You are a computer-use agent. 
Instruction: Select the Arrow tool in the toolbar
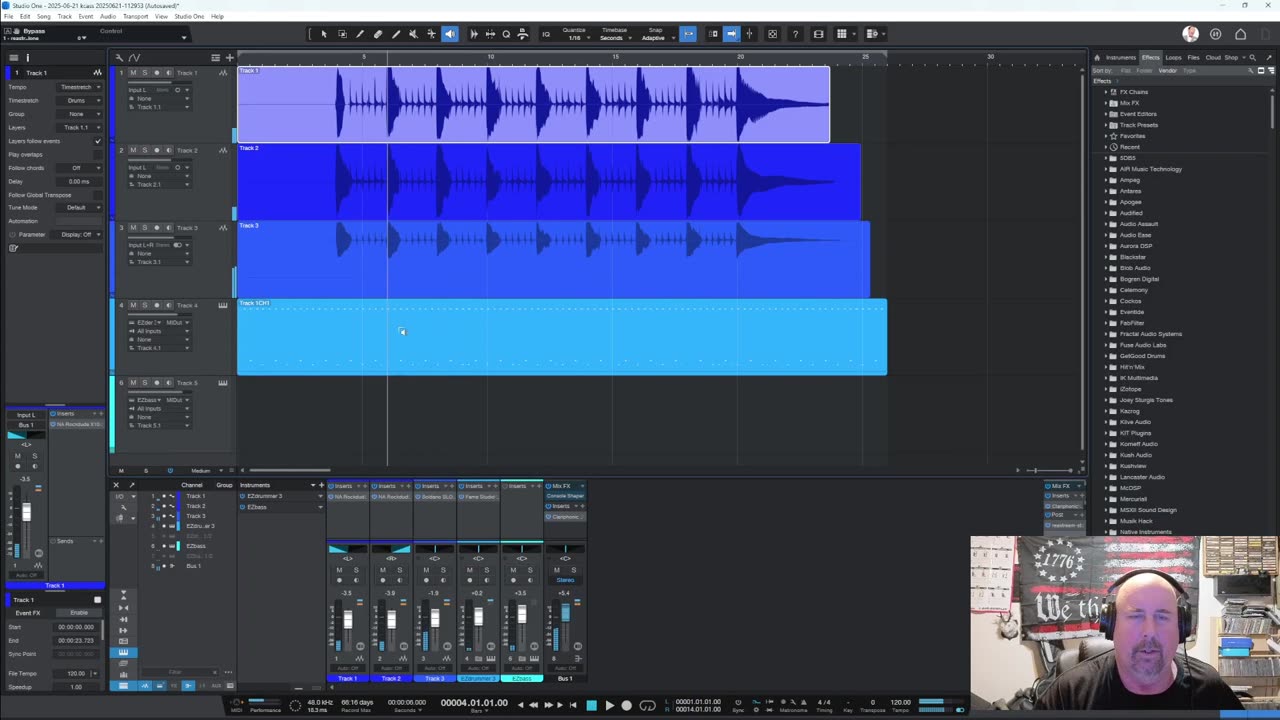324,34
